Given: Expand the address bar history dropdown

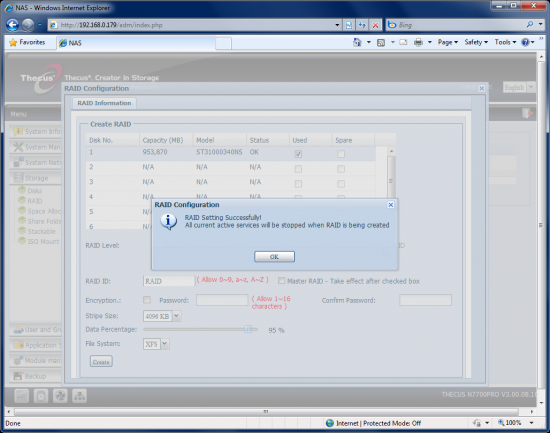Looking at the screenshot, I should pyautogui.click(x=337, y=25).
